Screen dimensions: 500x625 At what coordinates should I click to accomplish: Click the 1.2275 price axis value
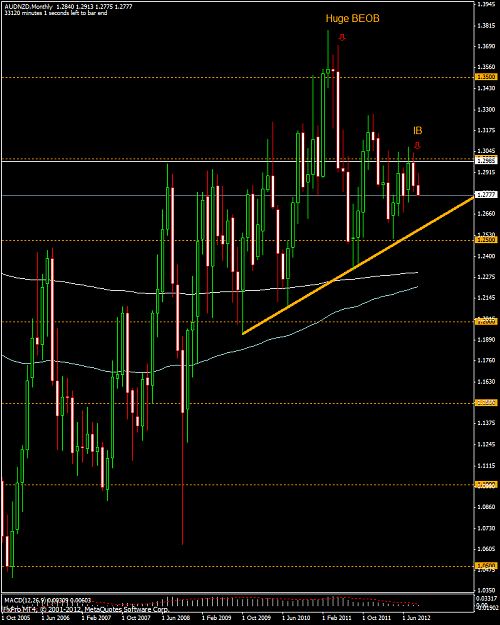coord(486,277)
